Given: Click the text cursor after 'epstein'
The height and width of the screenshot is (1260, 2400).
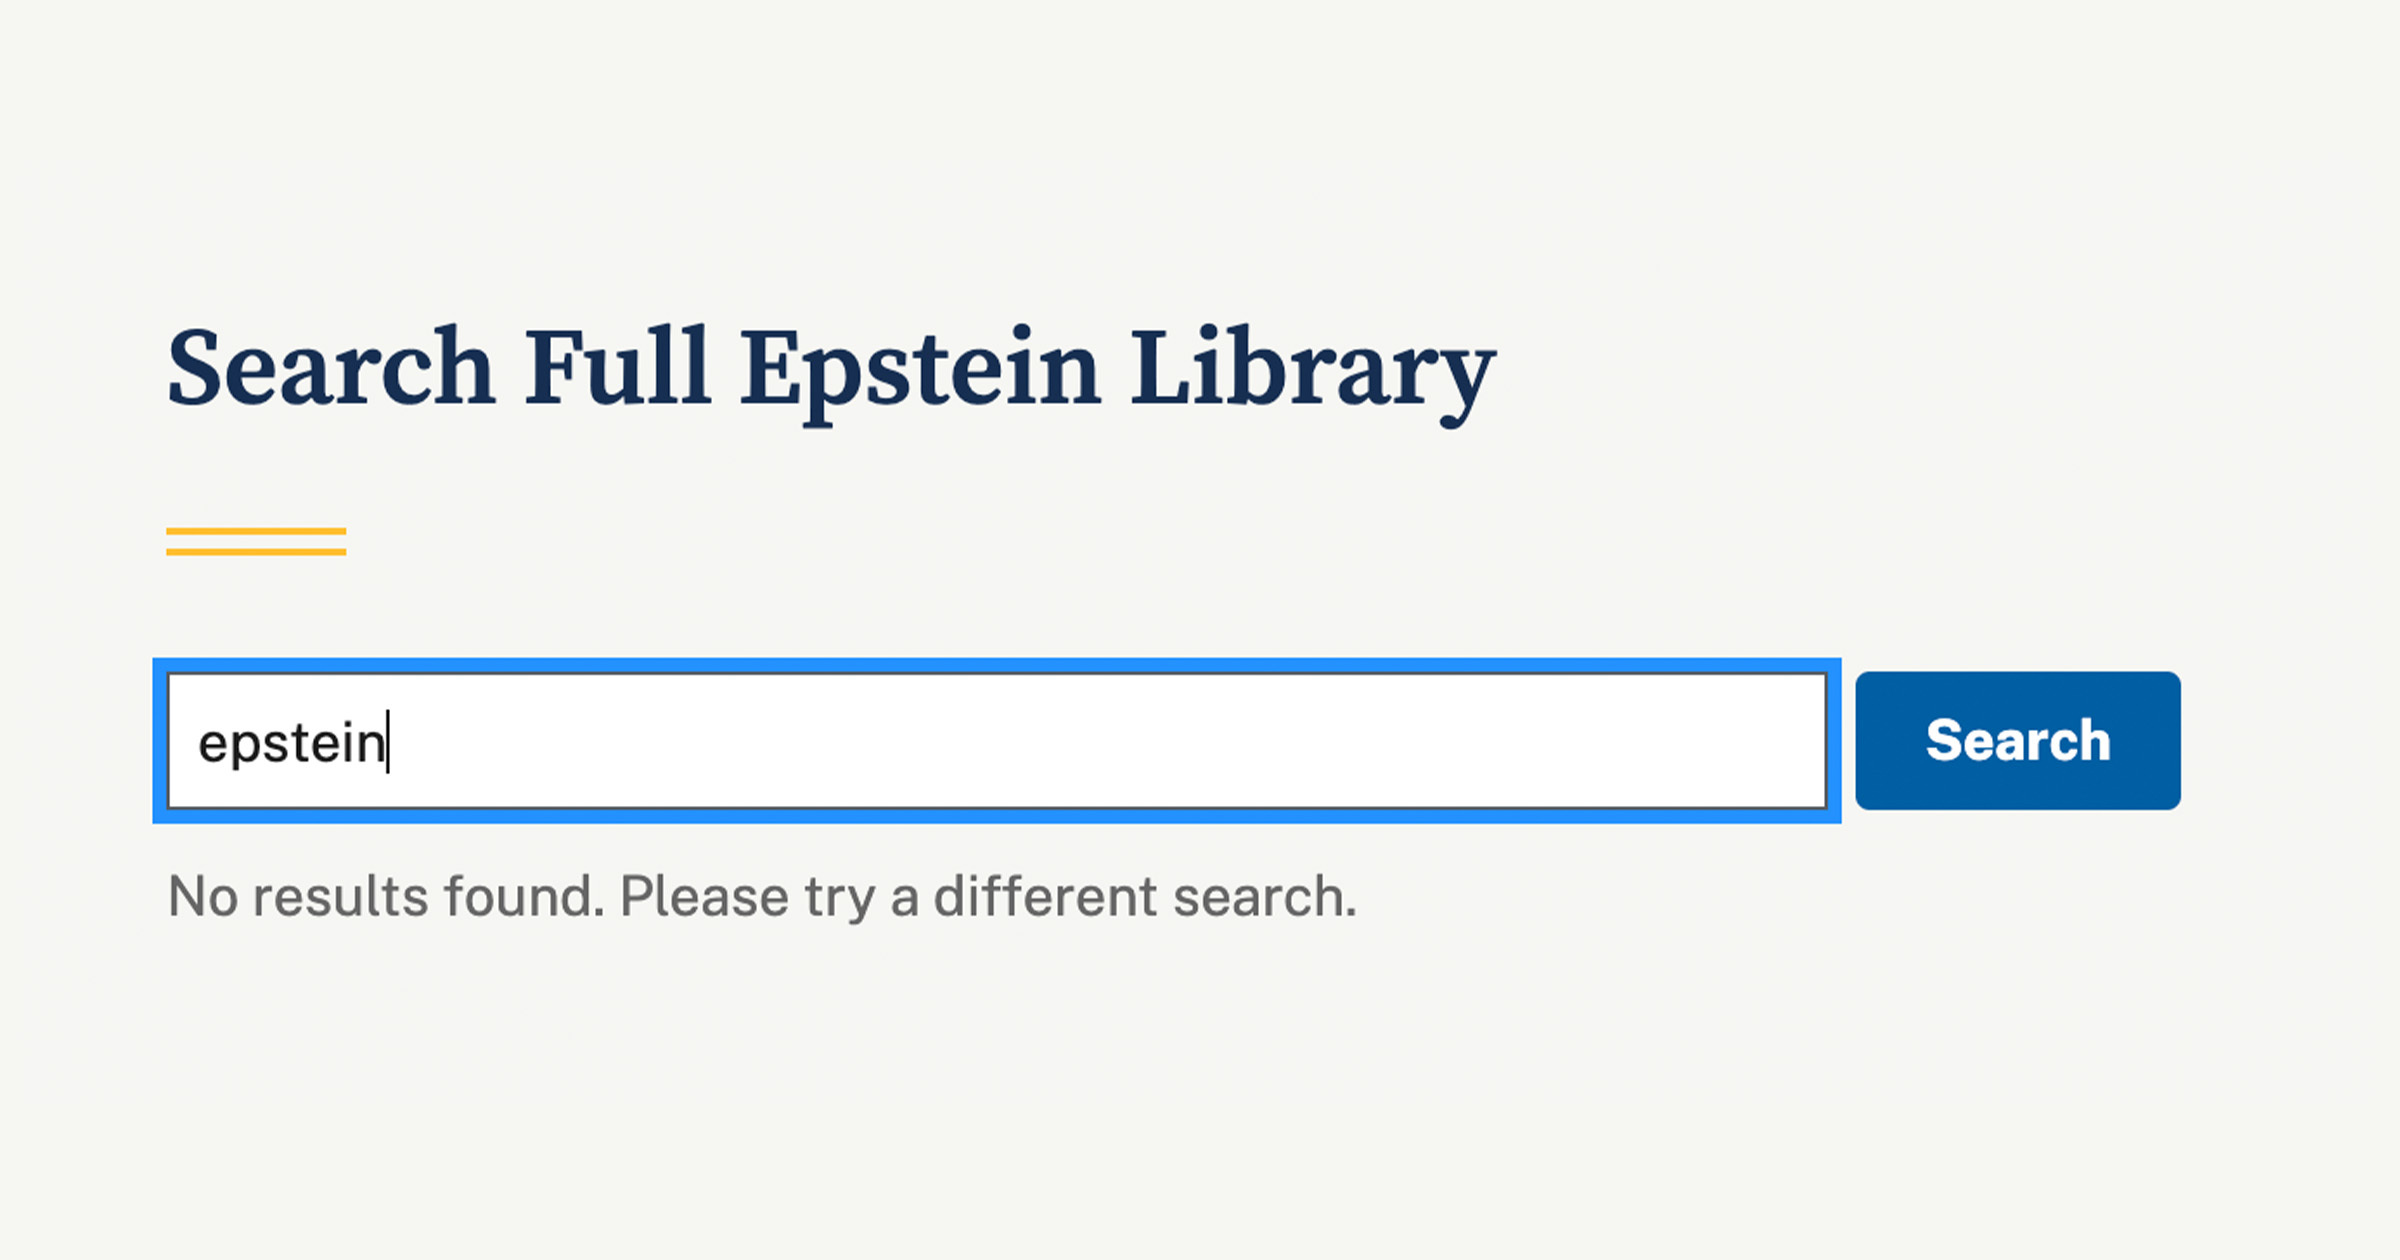Looking at the screenshot, I should click(388, 742).
